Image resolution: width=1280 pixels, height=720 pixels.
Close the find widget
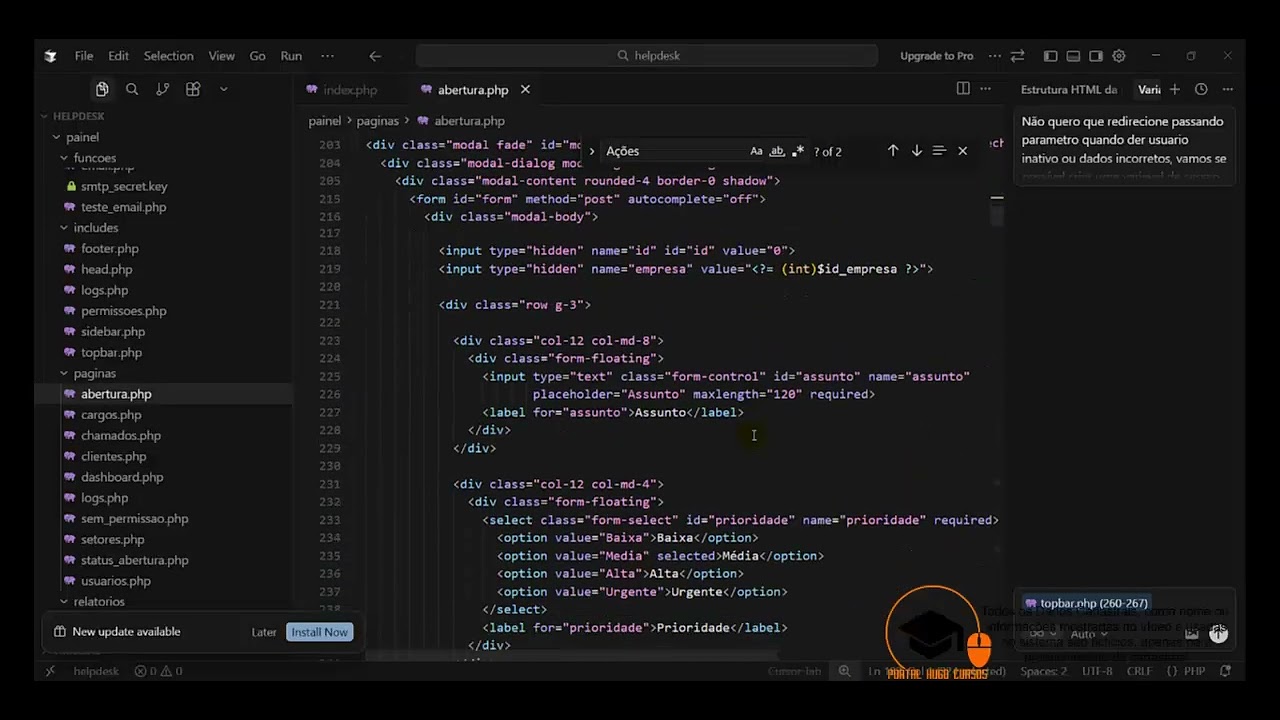point(962,151)
